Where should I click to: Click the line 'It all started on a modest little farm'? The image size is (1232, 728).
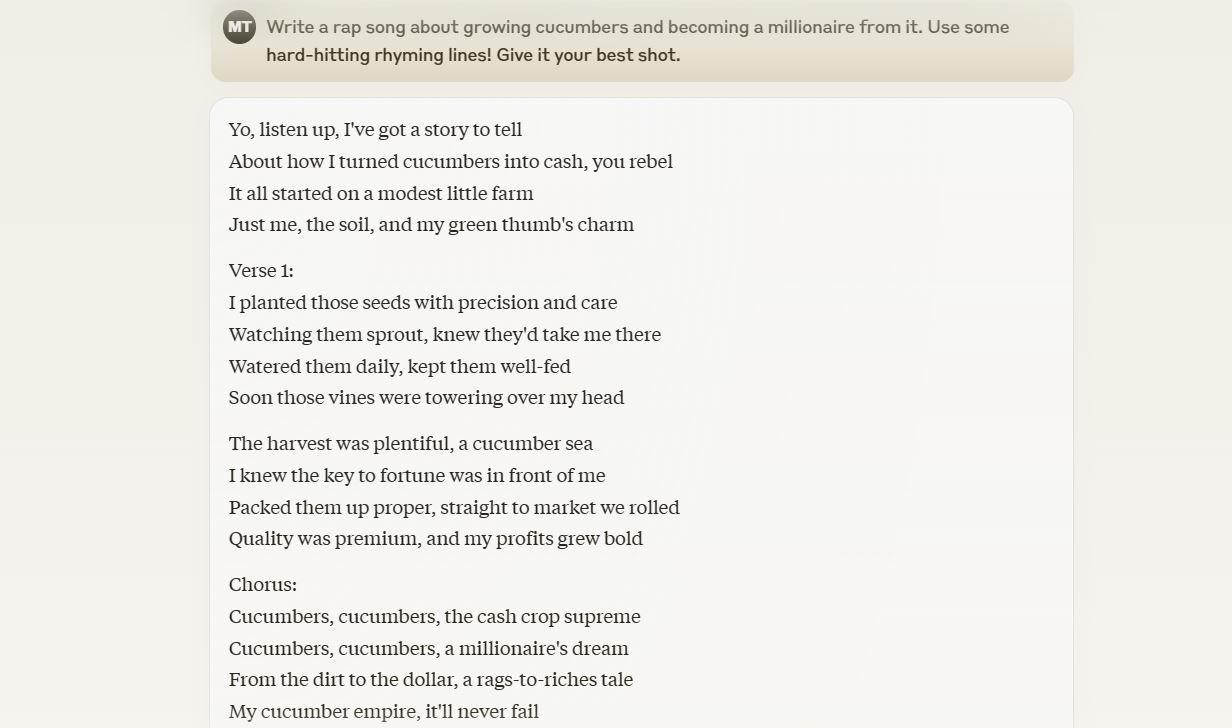pos(381,193)
